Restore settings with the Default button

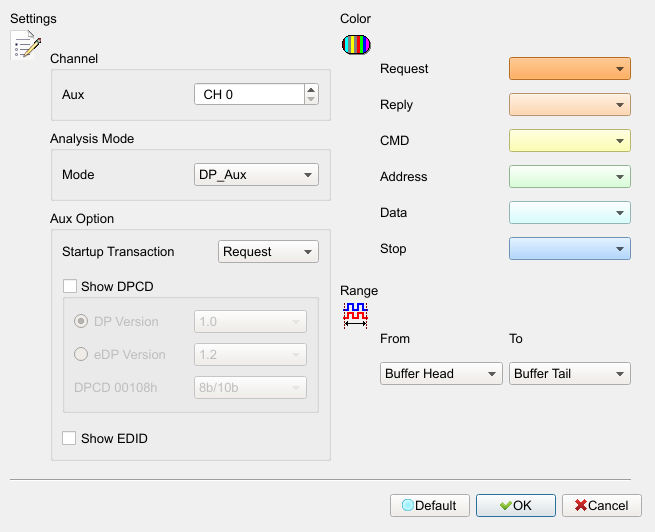coord(430,505)
